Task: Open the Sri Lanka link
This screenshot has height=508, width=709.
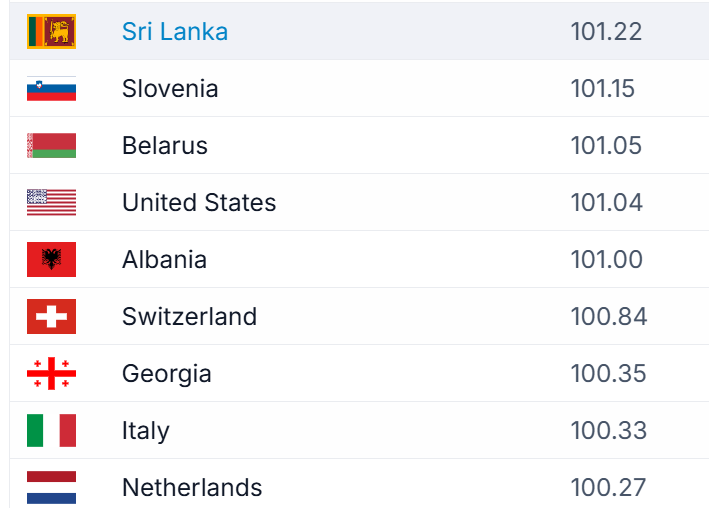Action: click(175, 31)
